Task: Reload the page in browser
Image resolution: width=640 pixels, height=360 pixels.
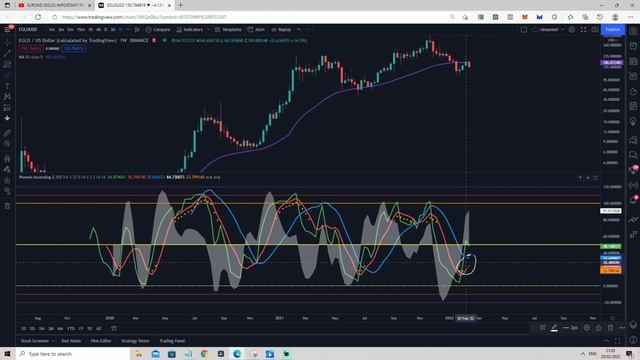Action: 38,17
